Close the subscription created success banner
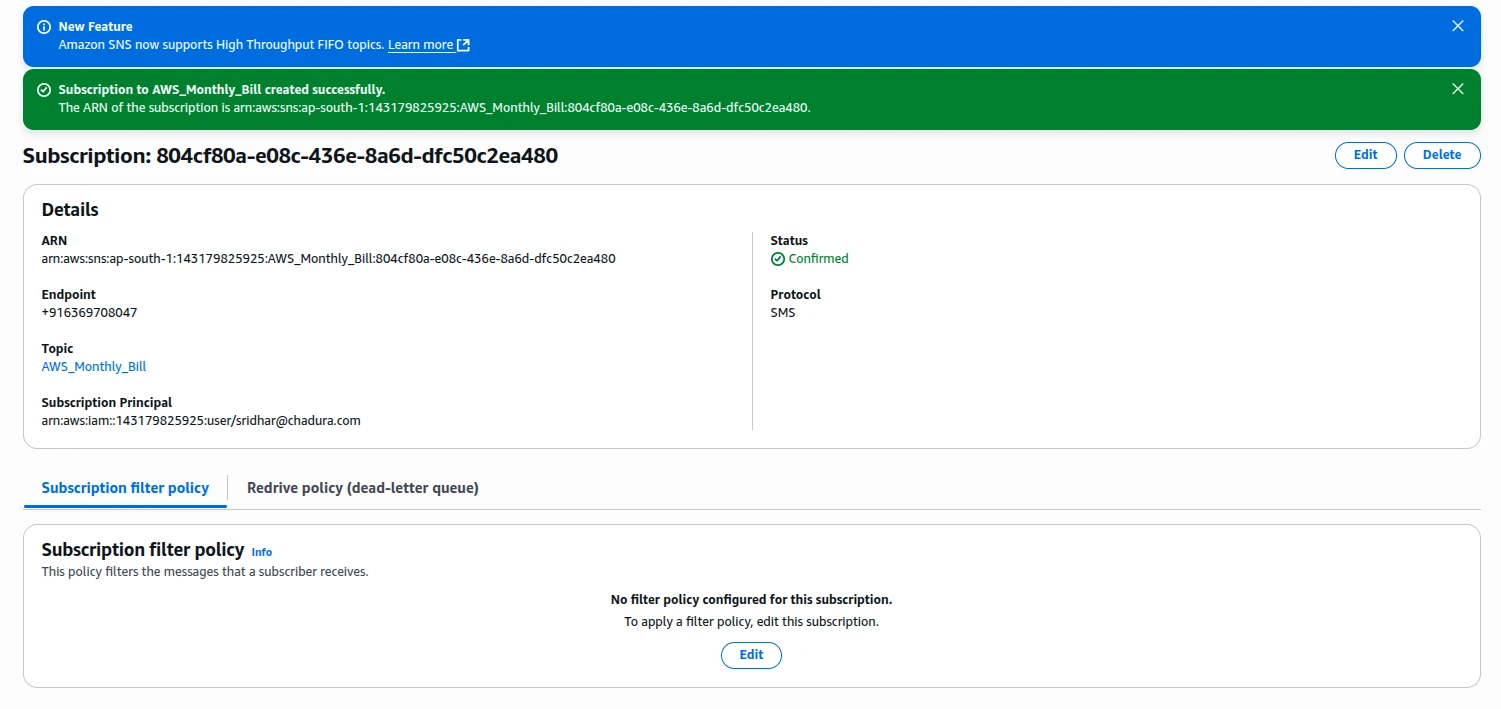This screenshot has height=709, width=1501. [1457, 89]
